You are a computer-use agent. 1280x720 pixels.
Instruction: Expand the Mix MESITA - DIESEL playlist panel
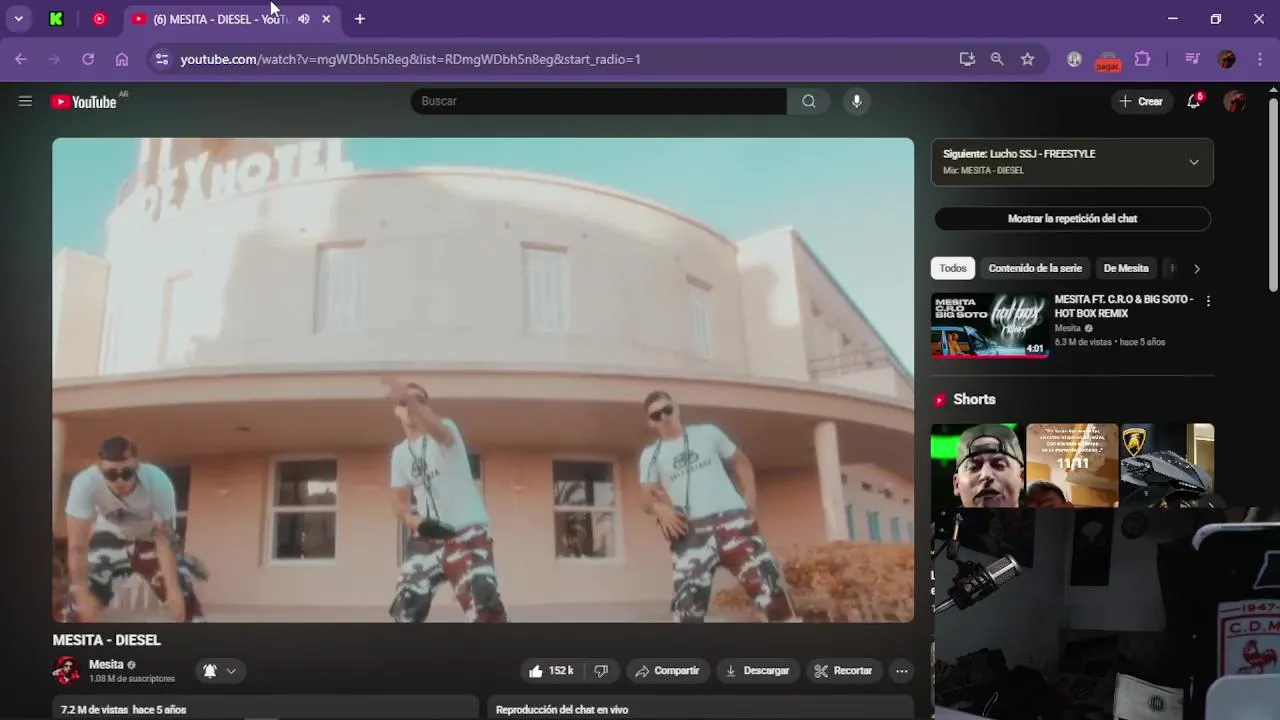click(1193, 162)
